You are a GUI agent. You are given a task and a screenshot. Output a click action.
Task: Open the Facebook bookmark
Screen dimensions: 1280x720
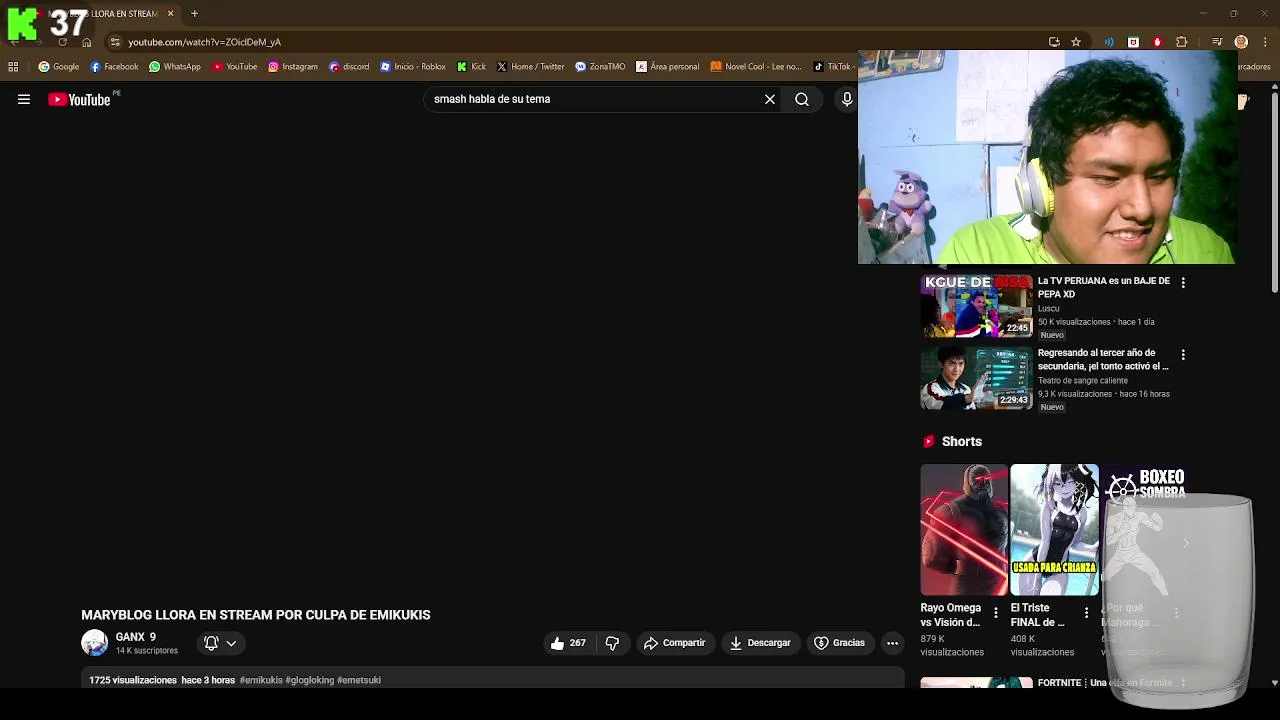pos(113,67)
